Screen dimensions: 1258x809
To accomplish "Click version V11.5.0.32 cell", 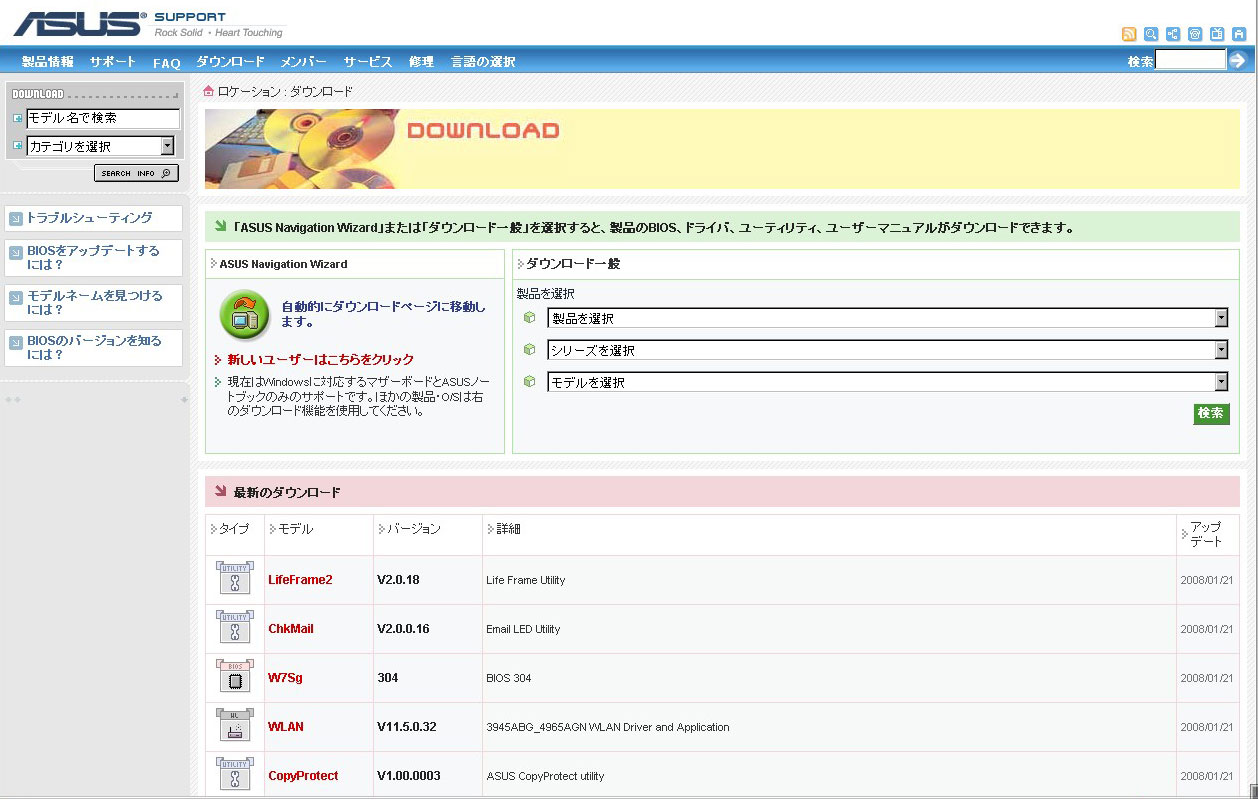I will tap(406, 727).
